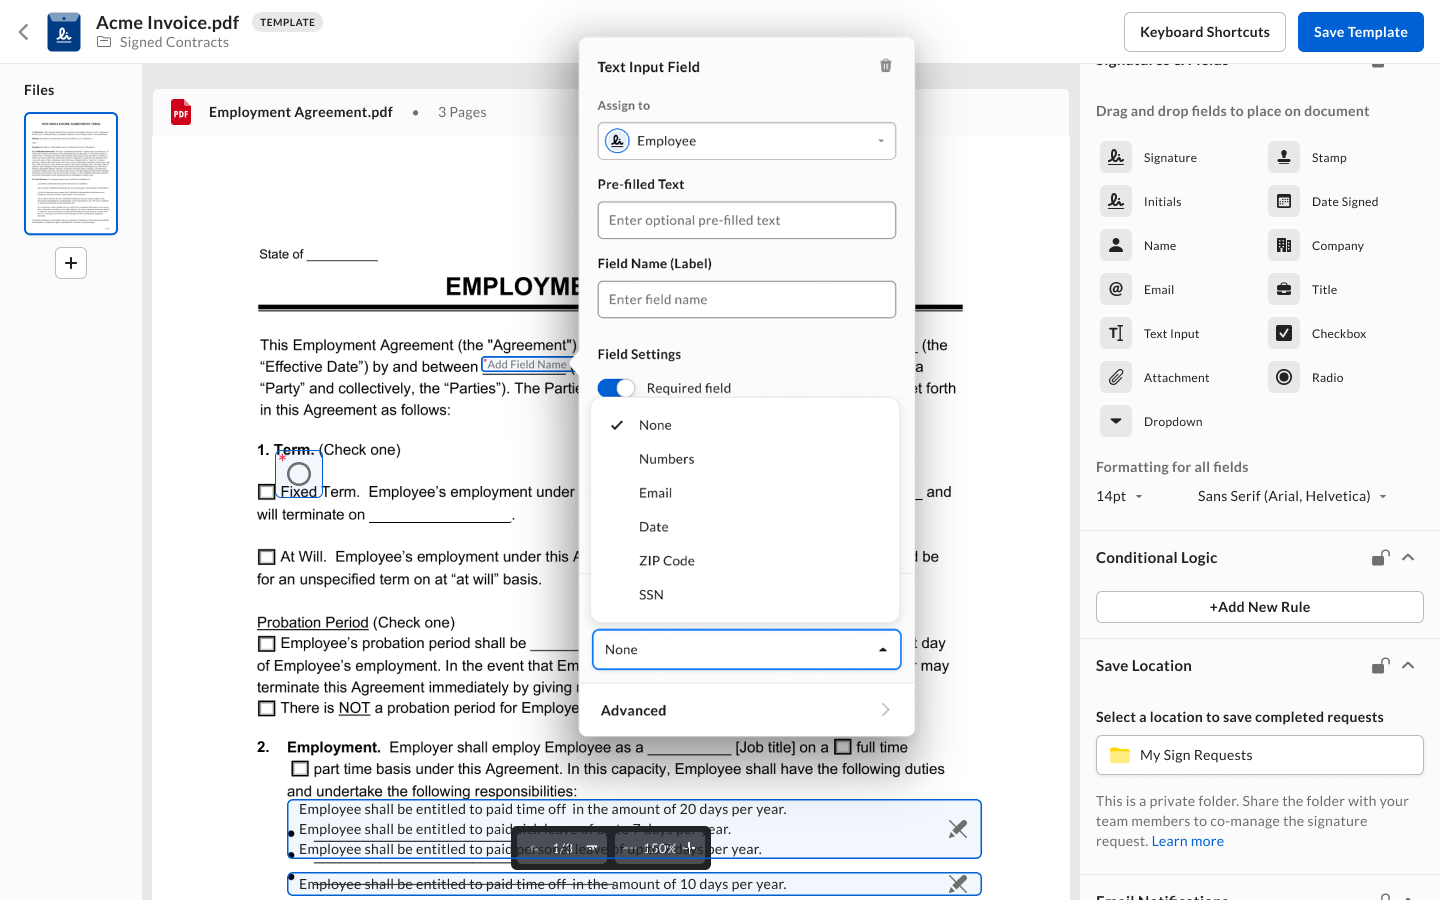Pick the Attachment field icon
1440x900 pixels.
pos(1116,377)
